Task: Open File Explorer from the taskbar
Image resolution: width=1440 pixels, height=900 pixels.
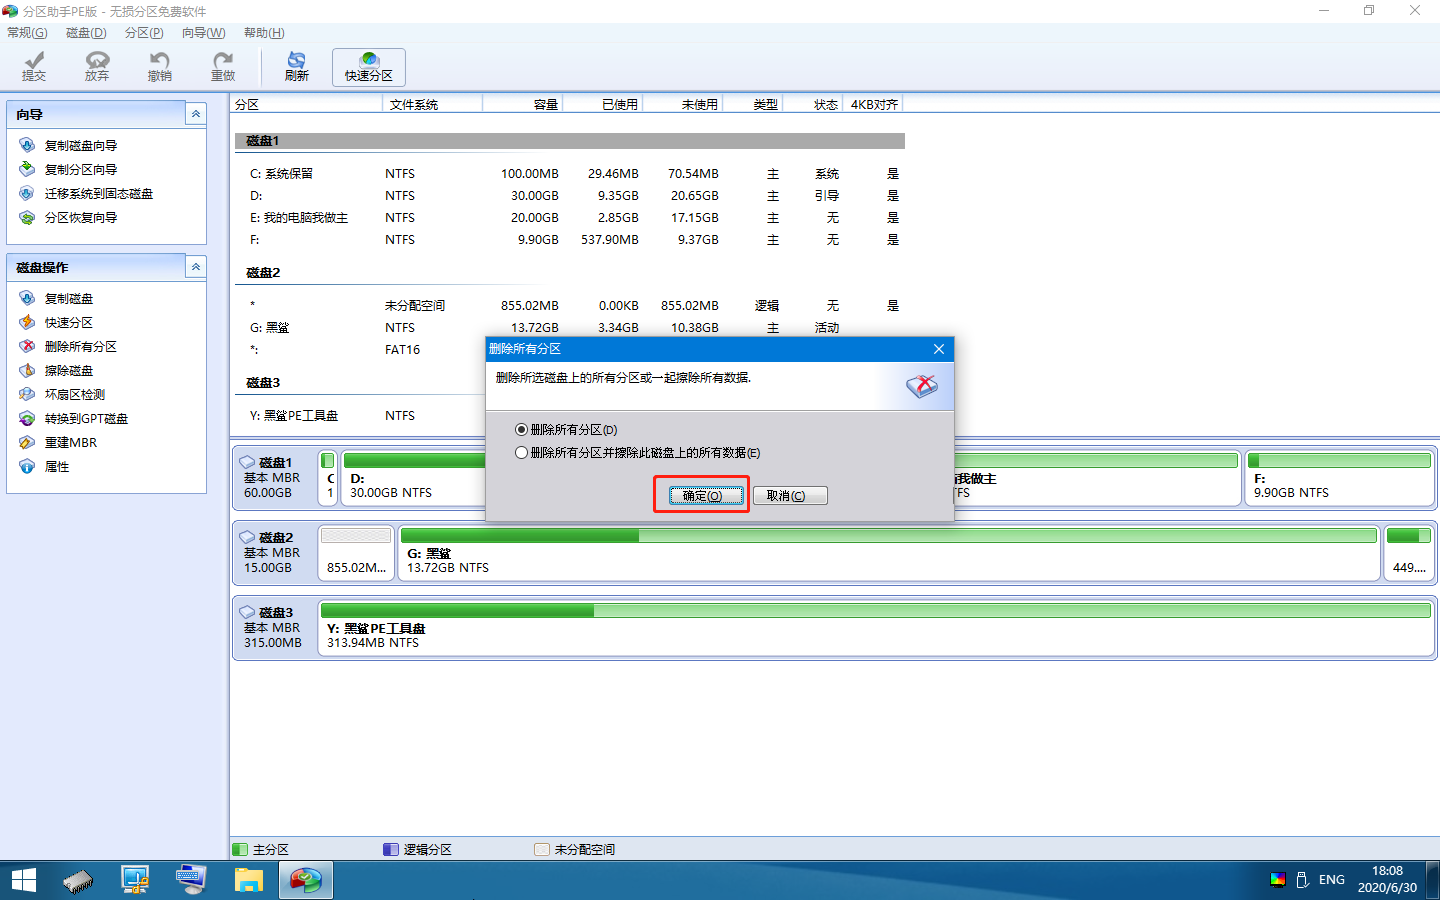Action: pyautogui.click(x=248, y=880)
